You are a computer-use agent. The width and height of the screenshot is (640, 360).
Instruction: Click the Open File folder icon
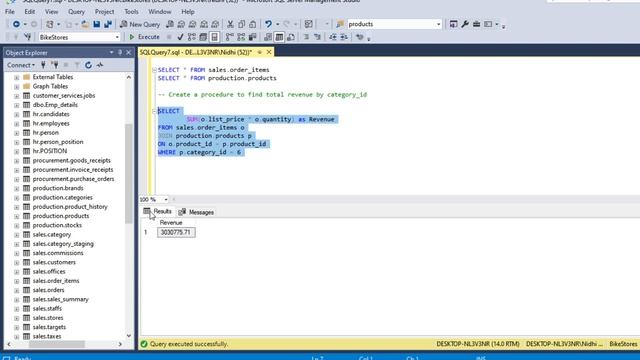coord(85,24)
